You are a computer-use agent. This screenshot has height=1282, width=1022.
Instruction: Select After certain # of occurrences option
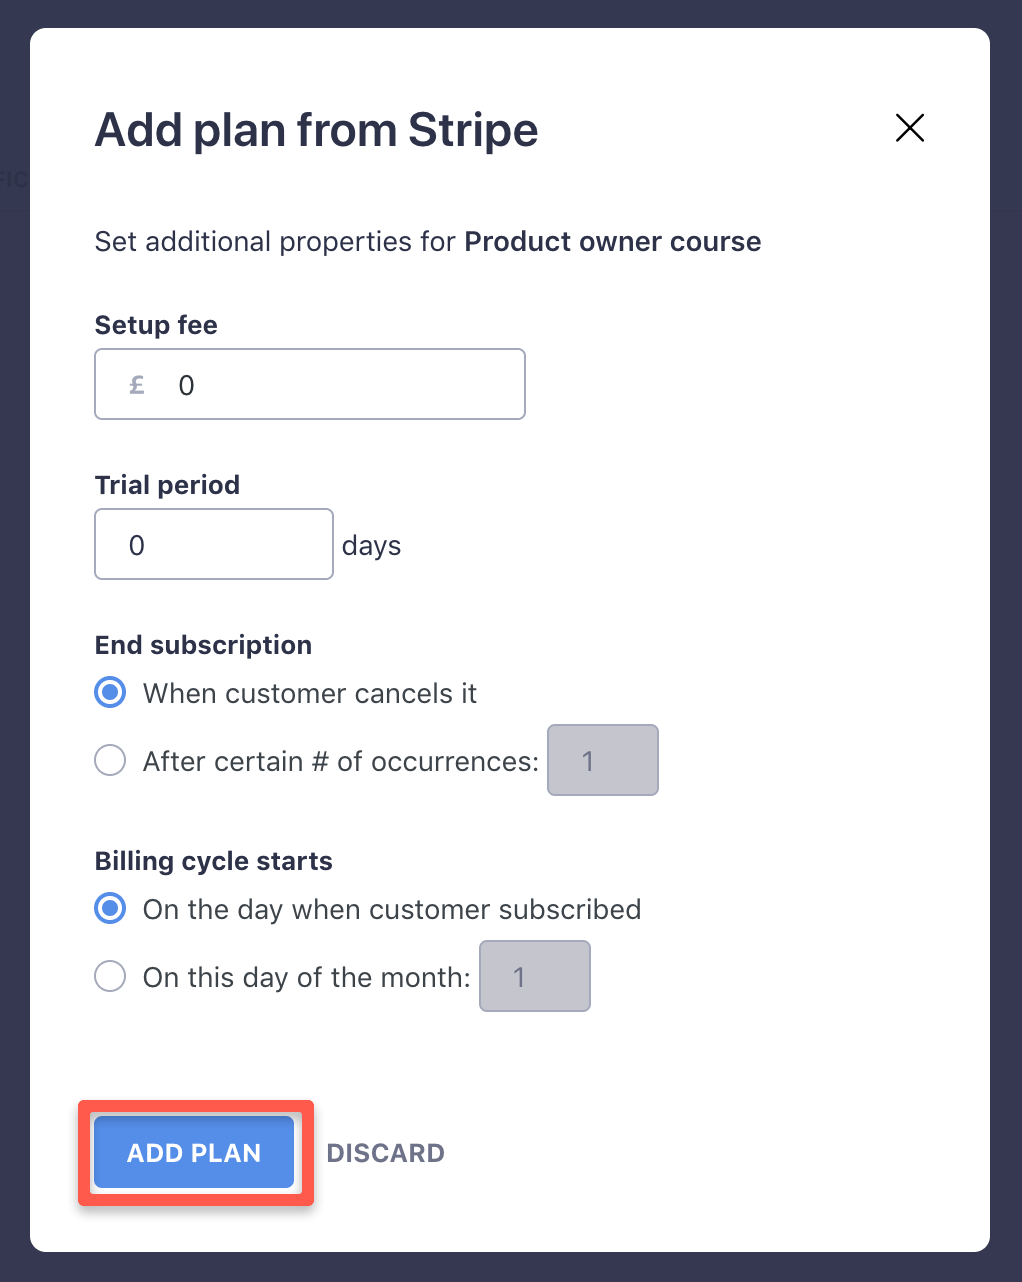coord(110,760)
